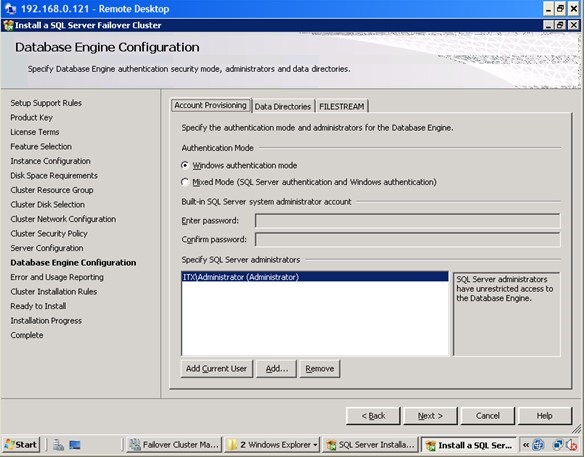Click Server Manager quick launch icon

point(58,445)
